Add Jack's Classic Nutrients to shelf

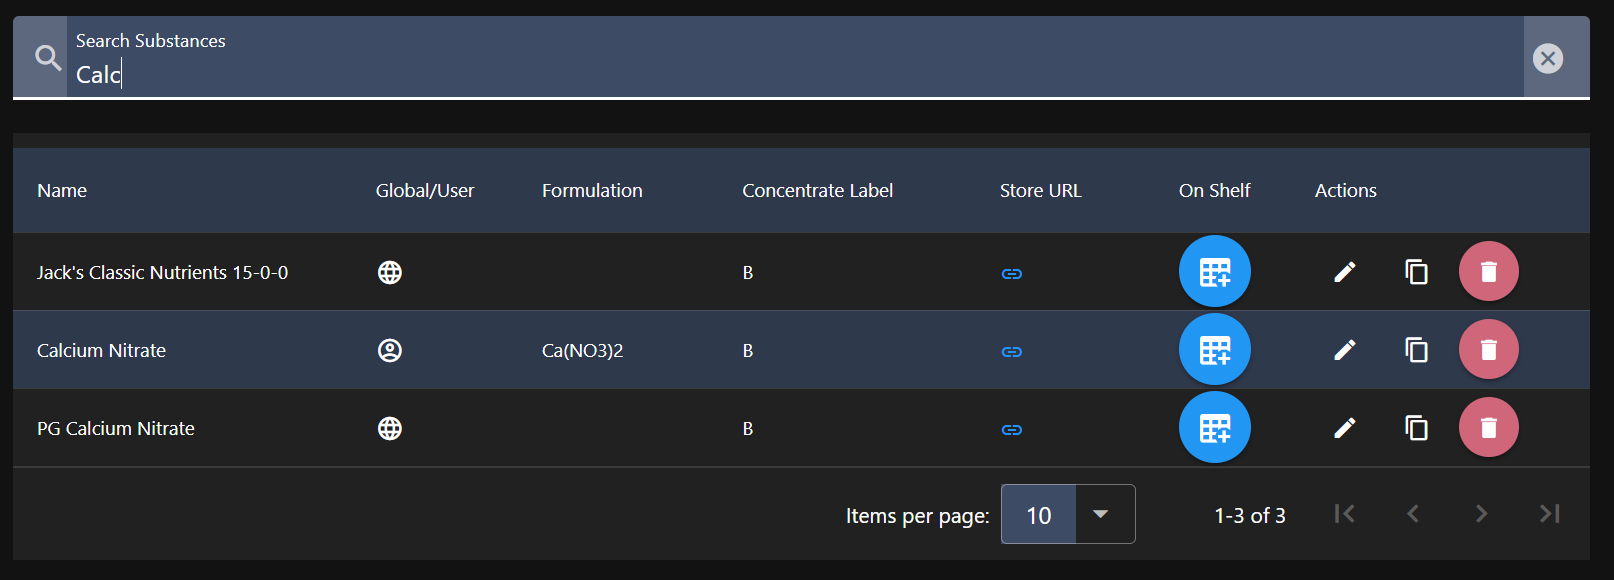[1214, 271]
